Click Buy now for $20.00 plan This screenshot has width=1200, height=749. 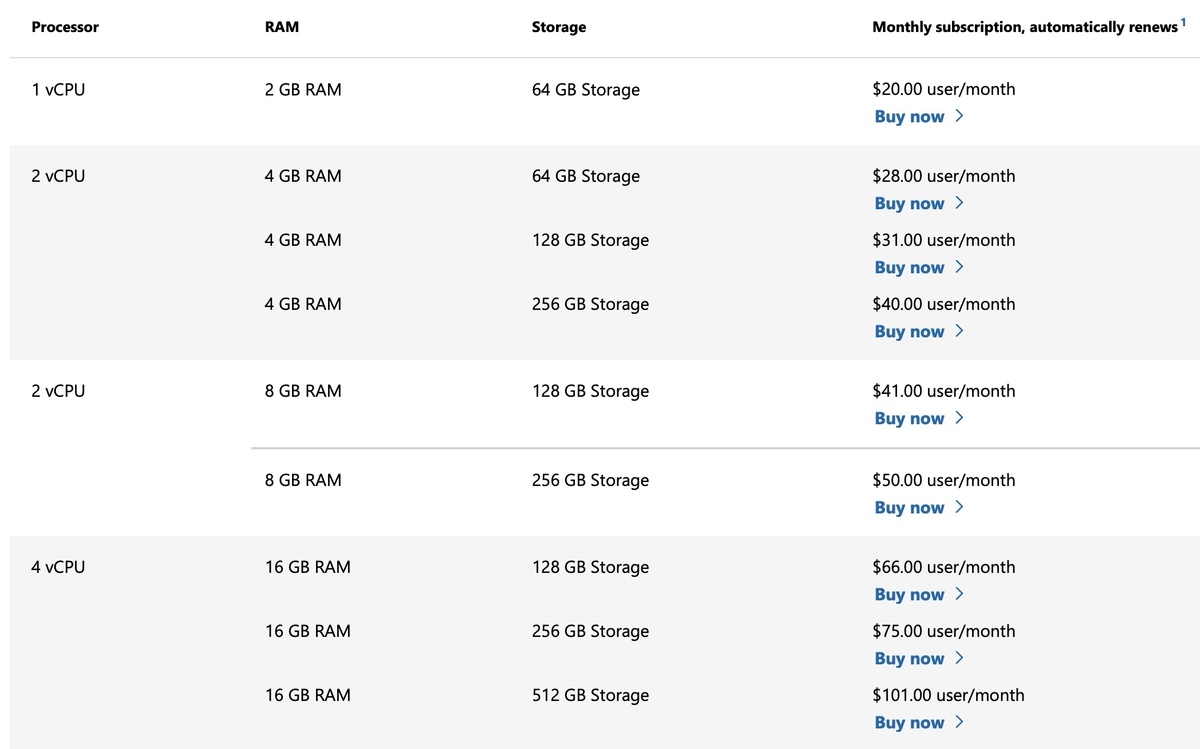click(909, 117)
